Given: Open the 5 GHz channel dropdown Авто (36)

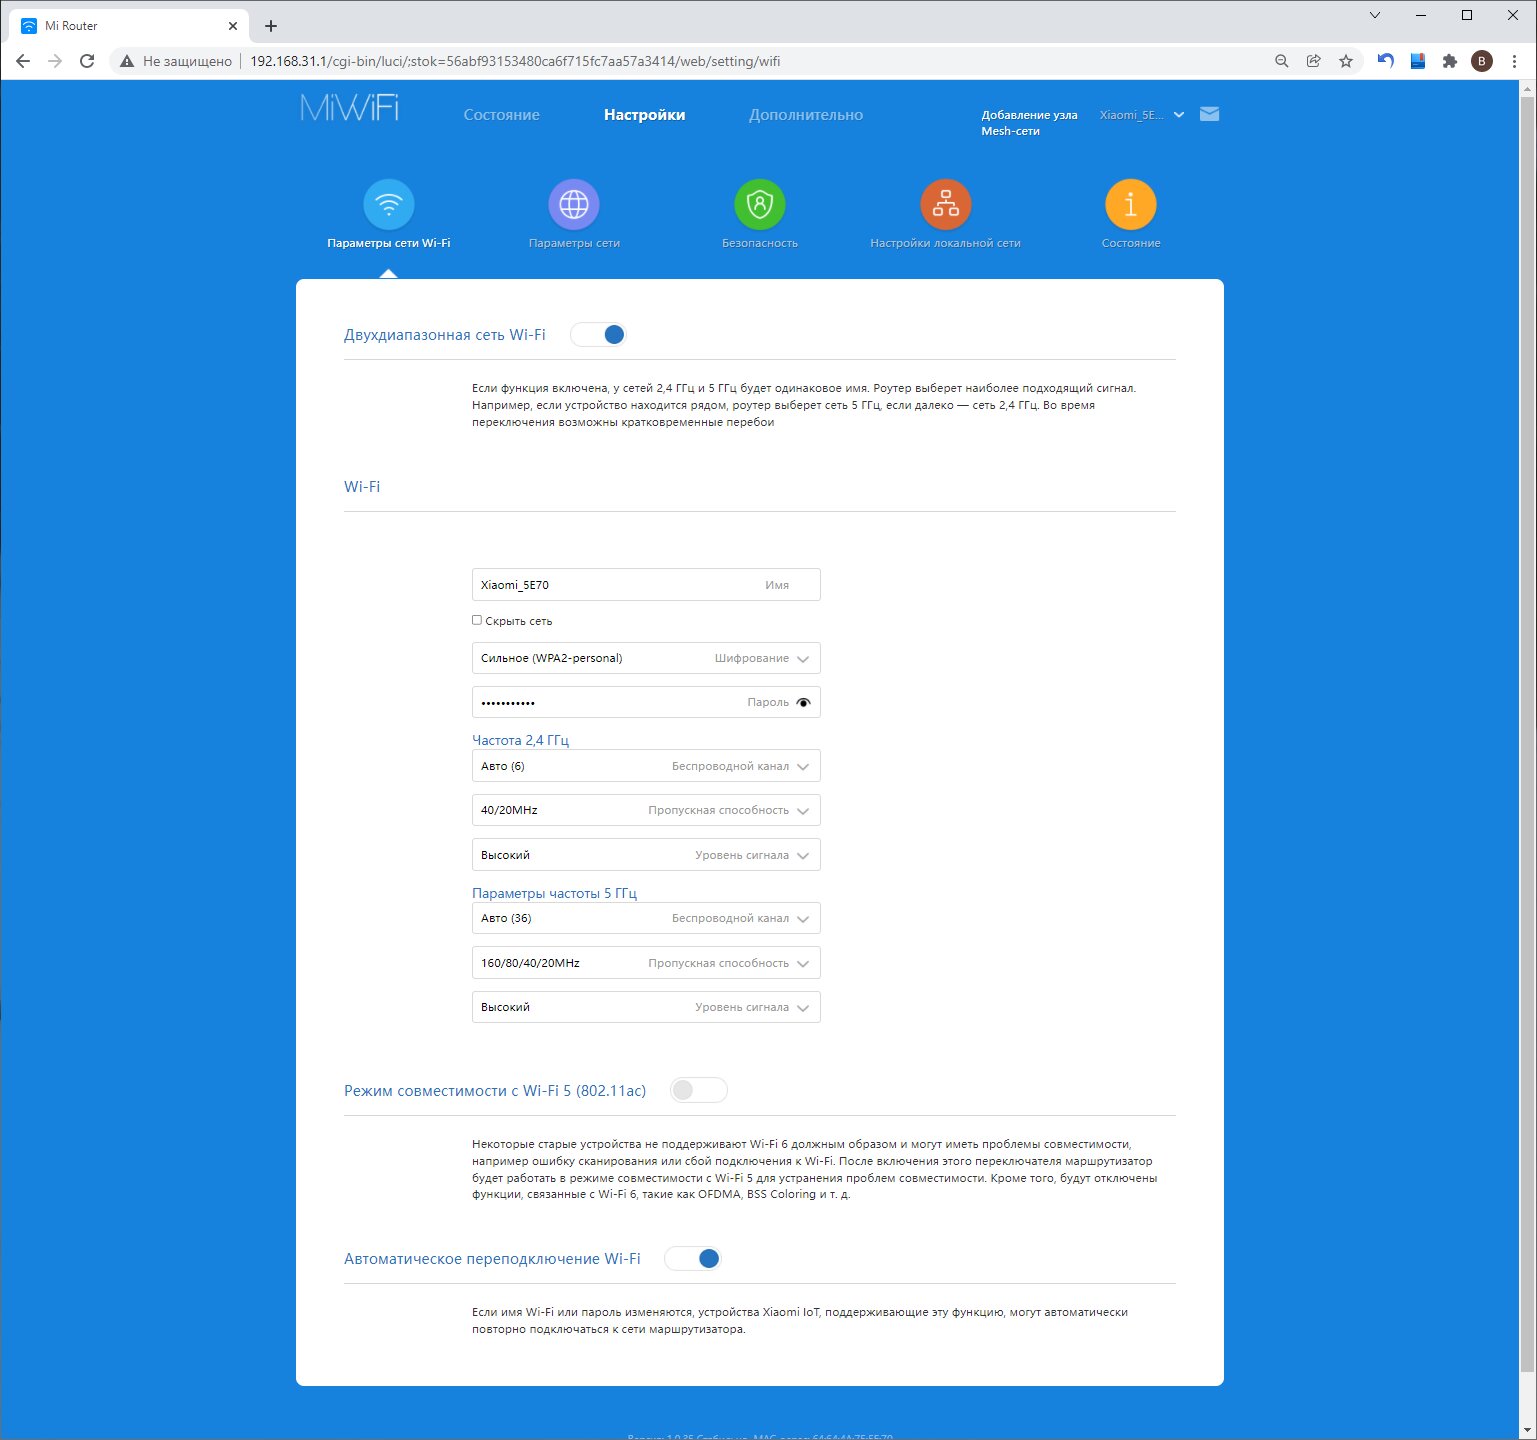Looking at the screenshot, I should [x=646, y=918].
